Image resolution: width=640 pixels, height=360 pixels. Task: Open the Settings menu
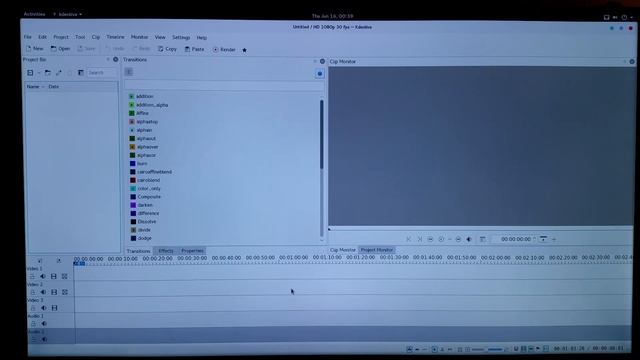pyautogui.click(x=181, y=37)
